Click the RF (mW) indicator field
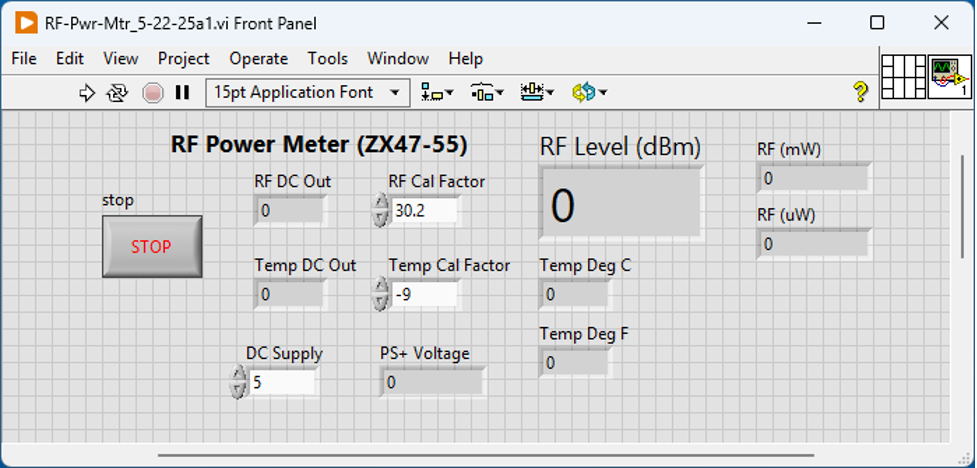 [814, 179]
